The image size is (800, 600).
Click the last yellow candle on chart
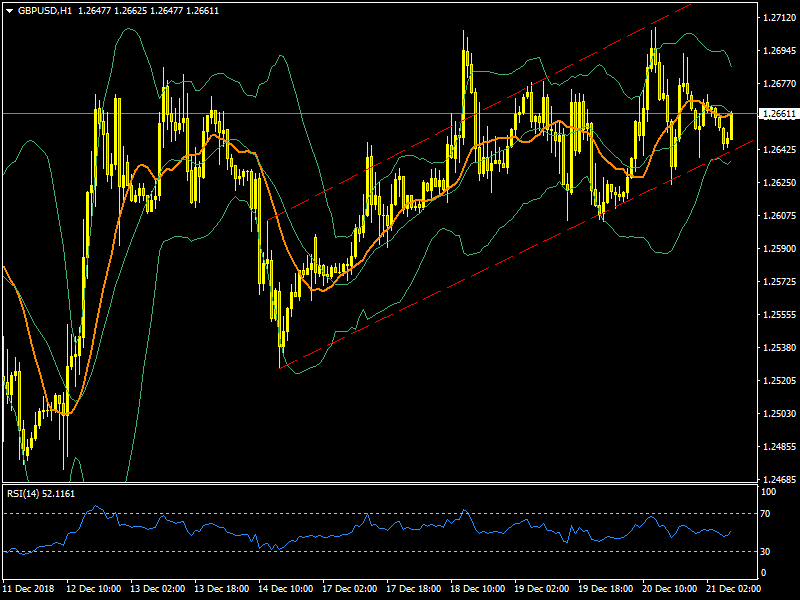[732, 126]
